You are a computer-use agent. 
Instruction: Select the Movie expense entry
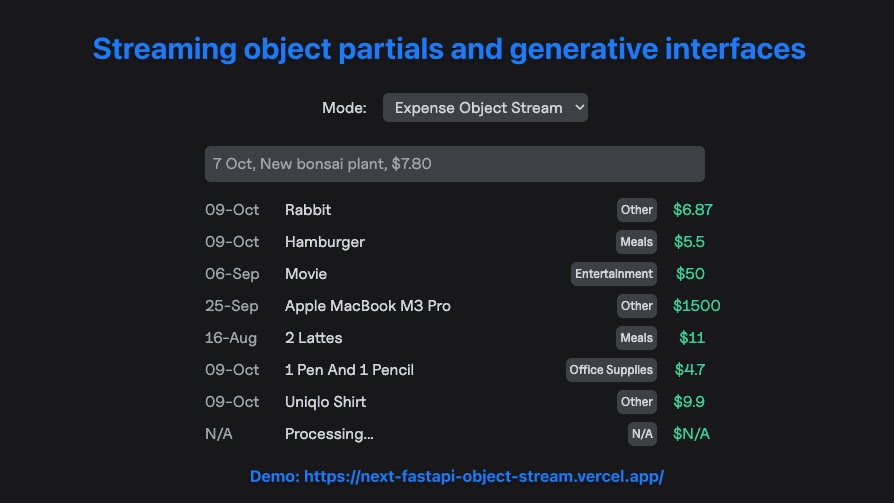pyautogui.click(x=306, y=274)
